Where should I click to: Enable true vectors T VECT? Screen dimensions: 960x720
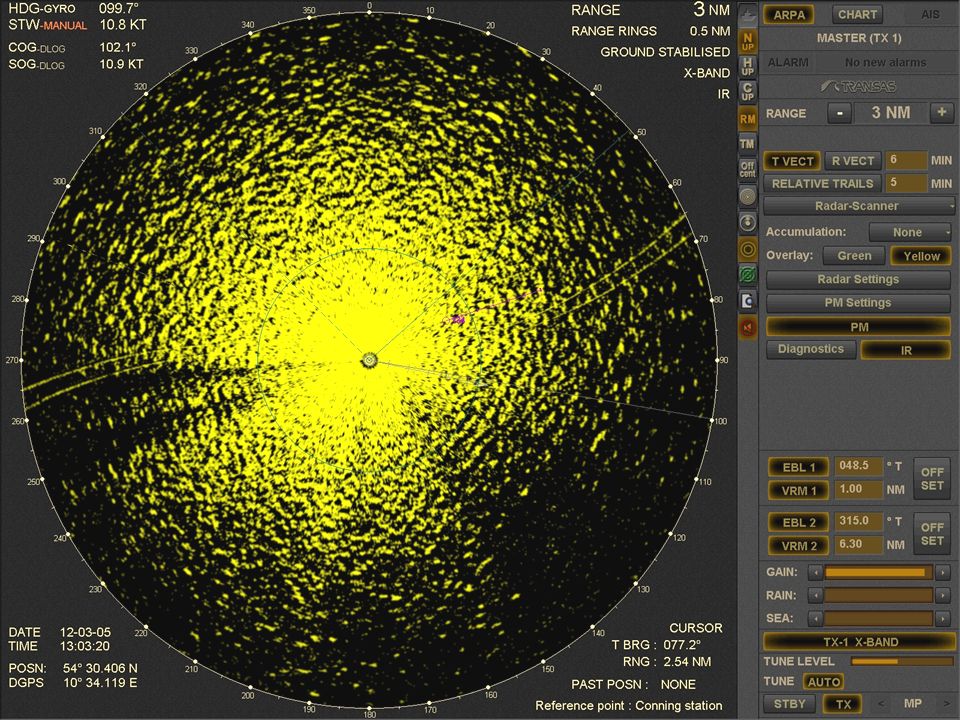pos(792,161)
